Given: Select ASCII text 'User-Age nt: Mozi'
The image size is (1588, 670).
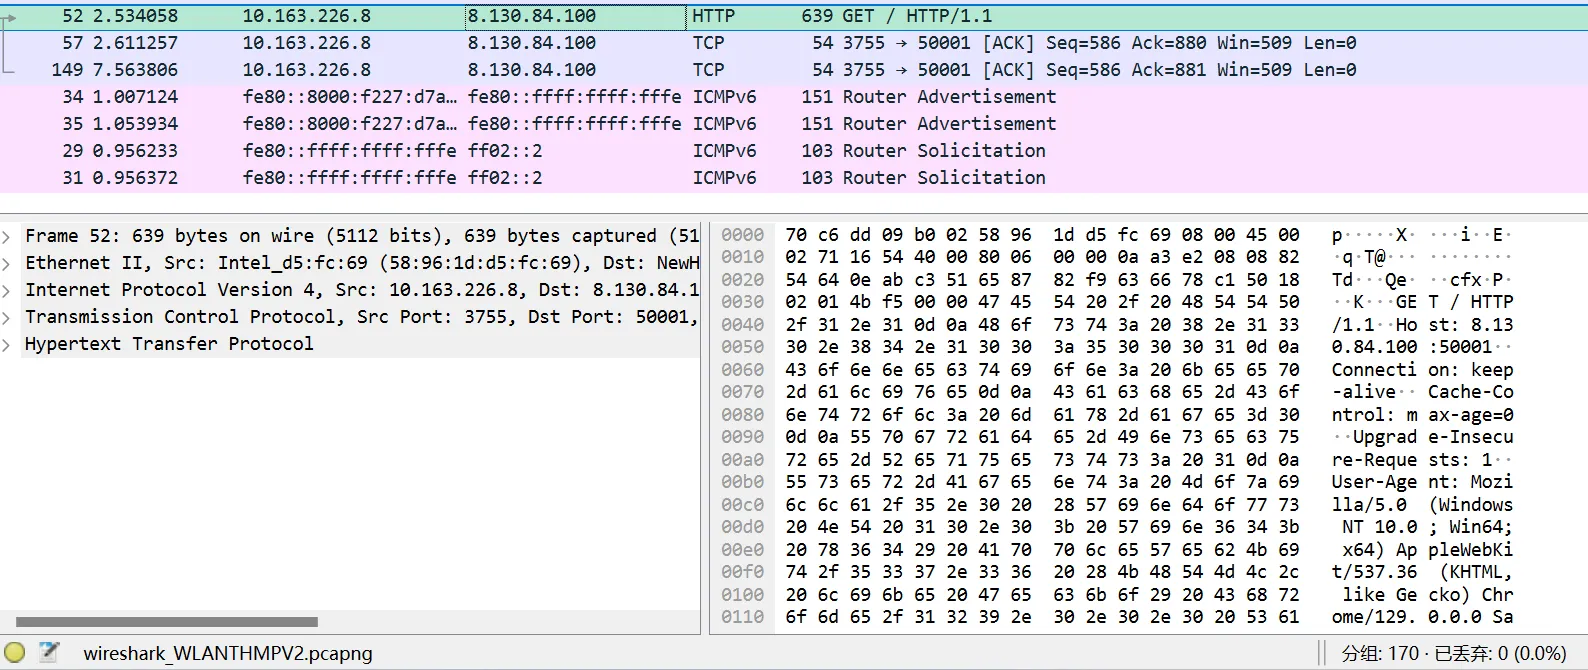Looking at the screenshot, I should click(1422, 482).
